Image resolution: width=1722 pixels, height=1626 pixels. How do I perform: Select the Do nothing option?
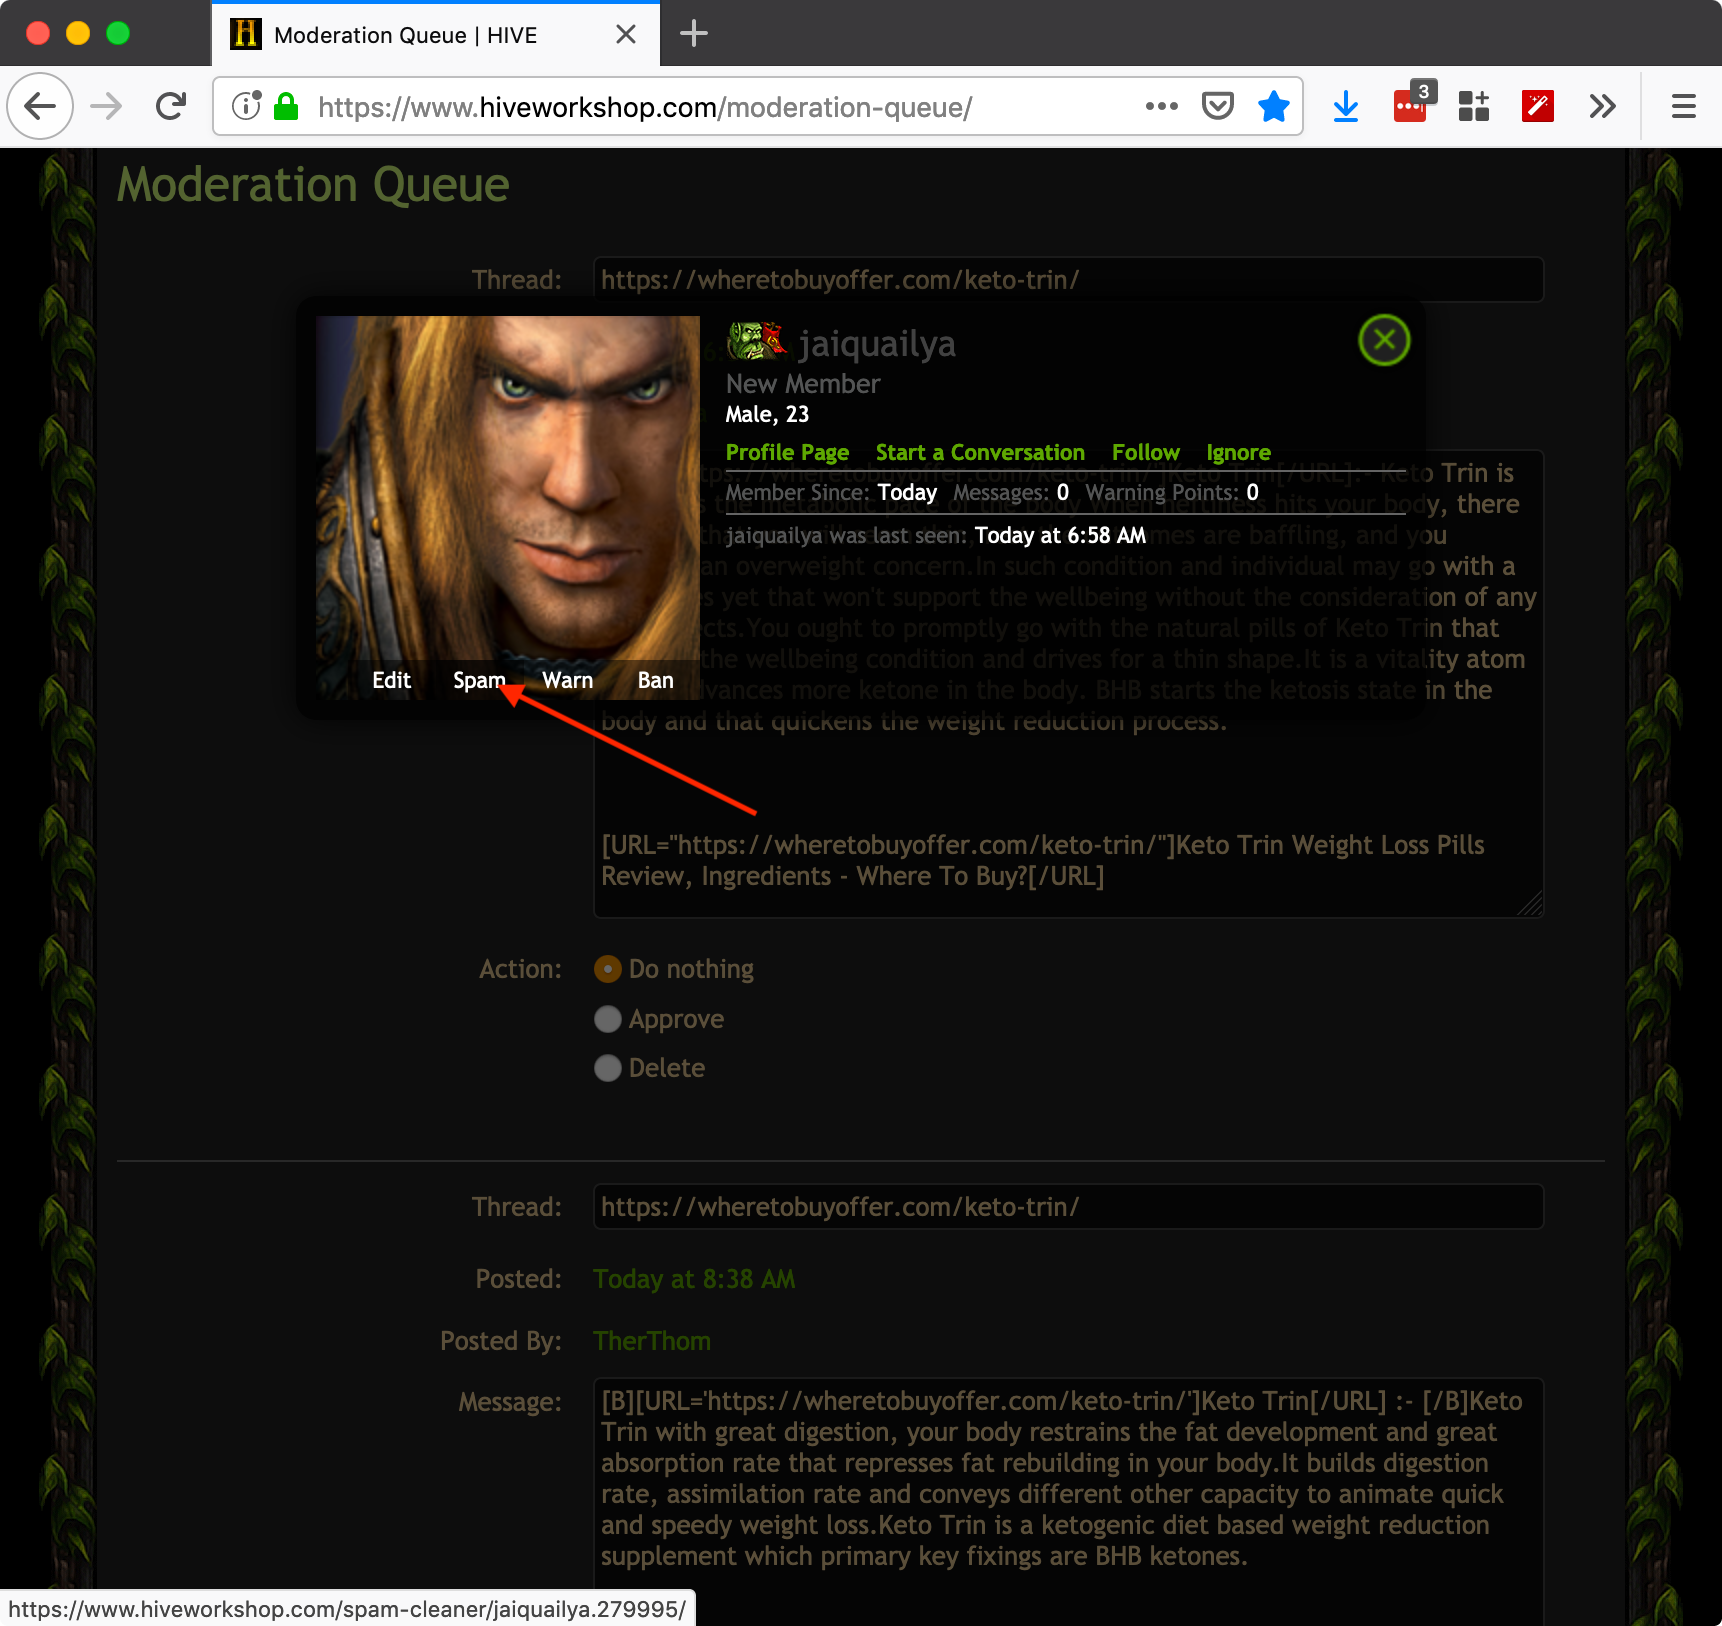[x=608, y=969]
